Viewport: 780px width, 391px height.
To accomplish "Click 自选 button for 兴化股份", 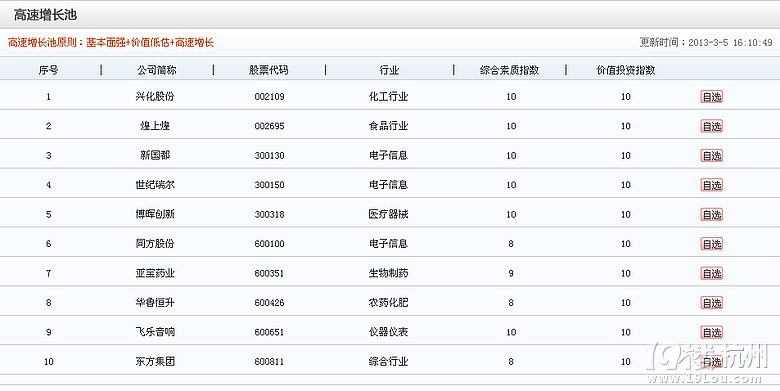I will tap(711, 97).
